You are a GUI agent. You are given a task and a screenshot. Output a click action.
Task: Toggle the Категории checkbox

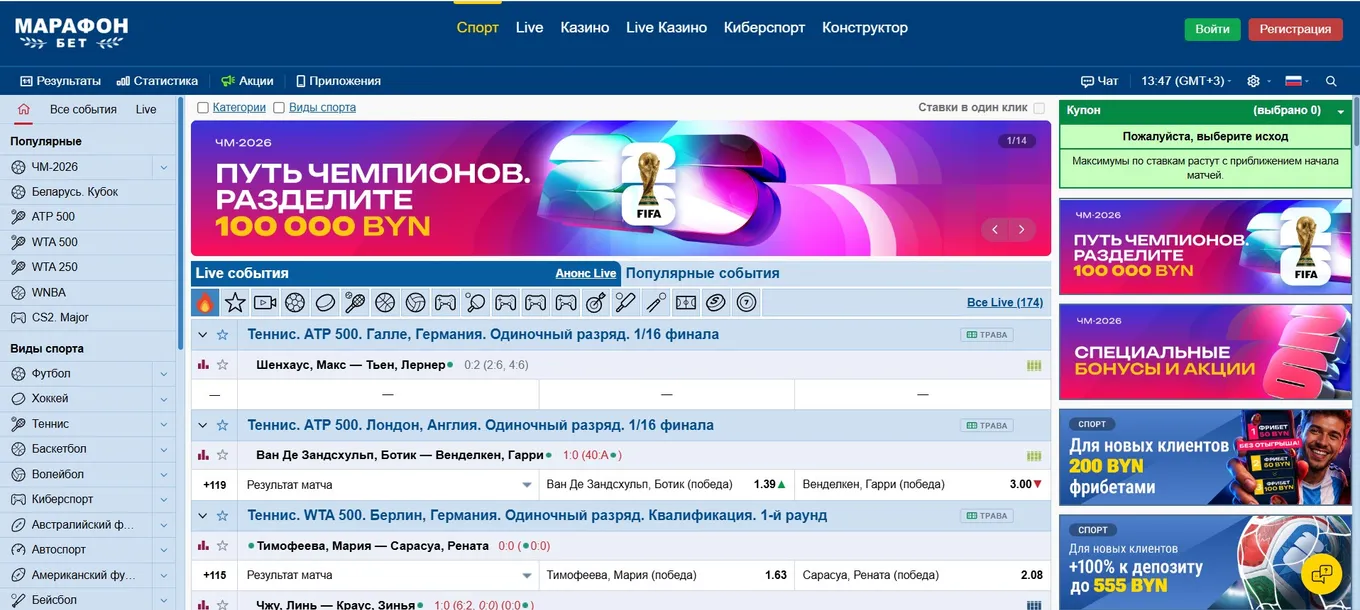click(203, 108)
